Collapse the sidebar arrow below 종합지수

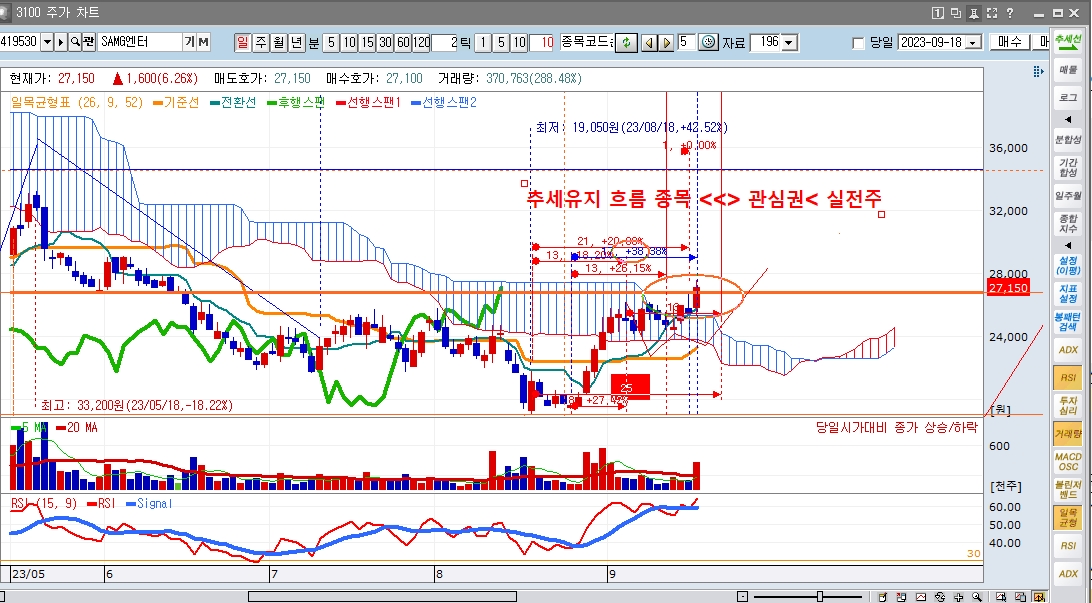[1068, 245]
